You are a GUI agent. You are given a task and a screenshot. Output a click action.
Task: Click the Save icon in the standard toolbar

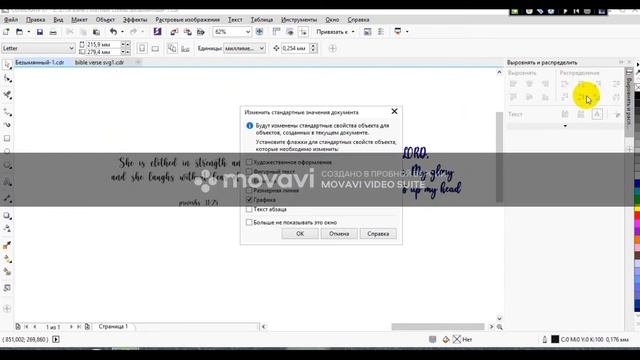point(40,32)
